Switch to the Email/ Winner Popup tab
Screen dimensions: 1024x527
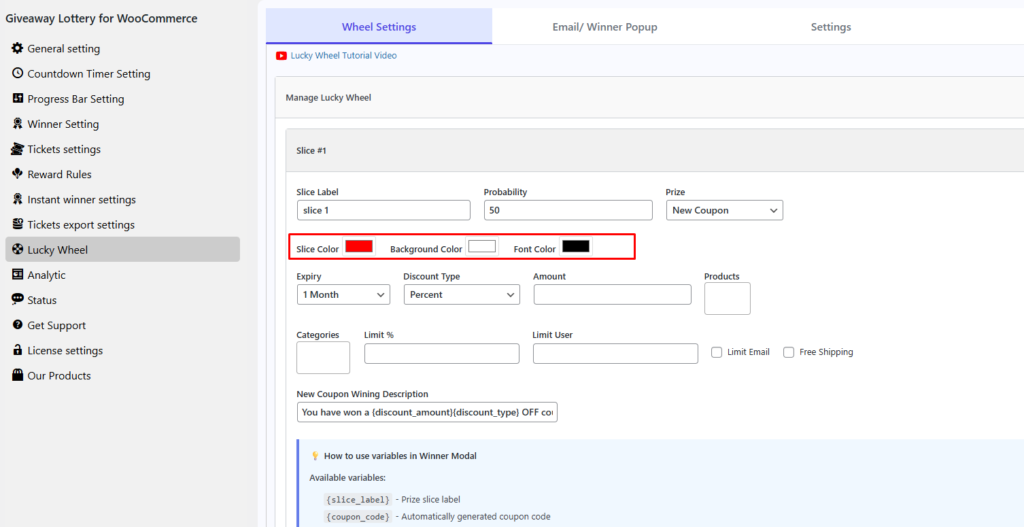click(605, 27)
